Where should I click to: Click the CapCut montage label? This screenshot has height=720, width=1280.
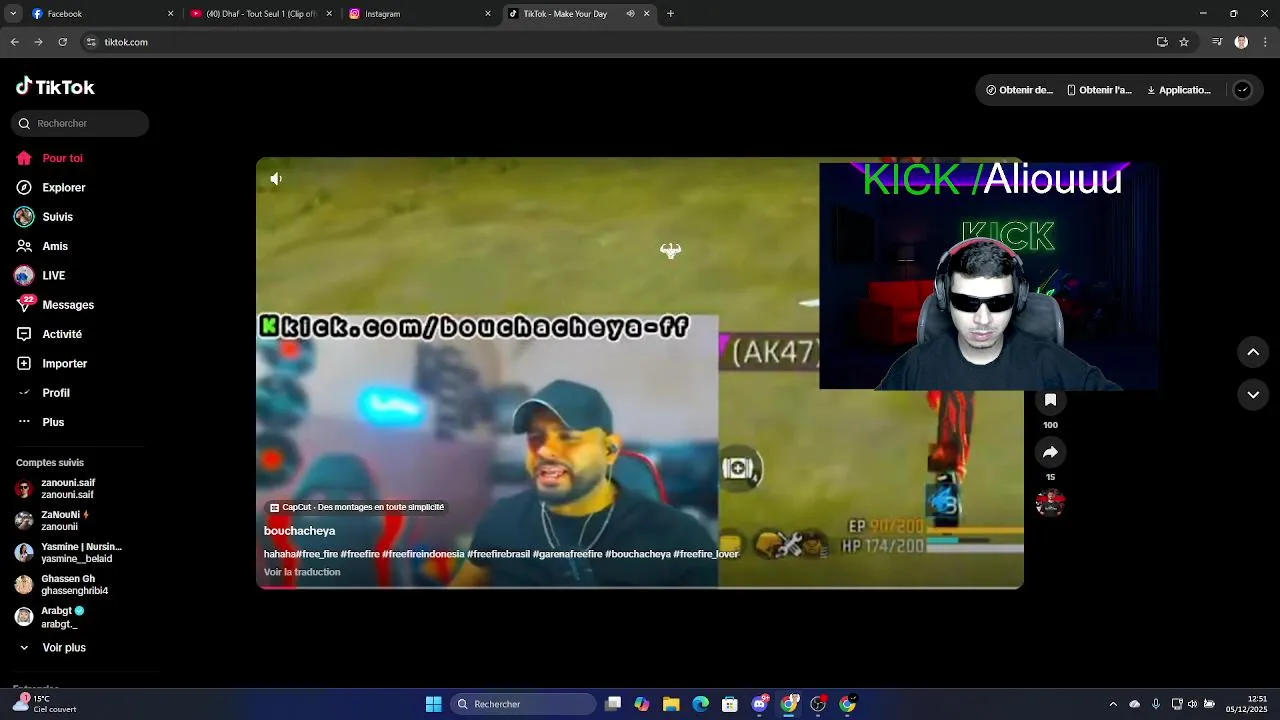[x=357, y=507]
